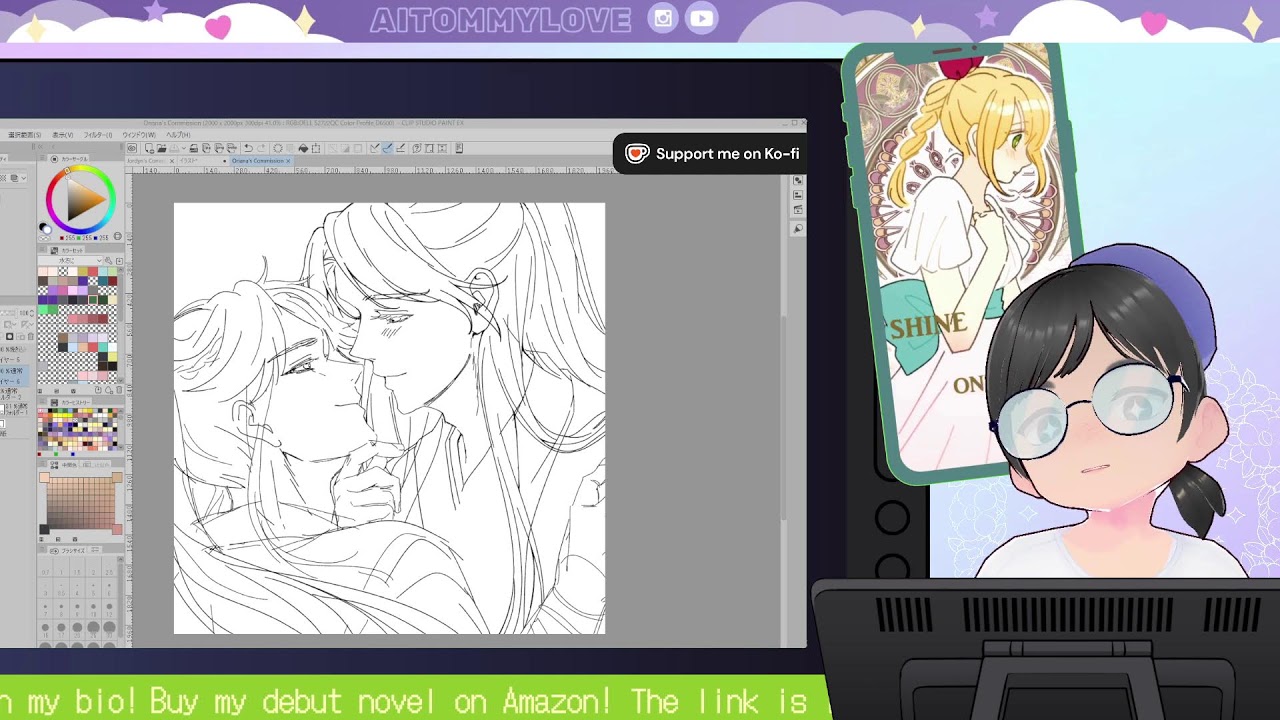Create a new canvas with New icon
This screenshot has width=1280, height=720.
149,148
